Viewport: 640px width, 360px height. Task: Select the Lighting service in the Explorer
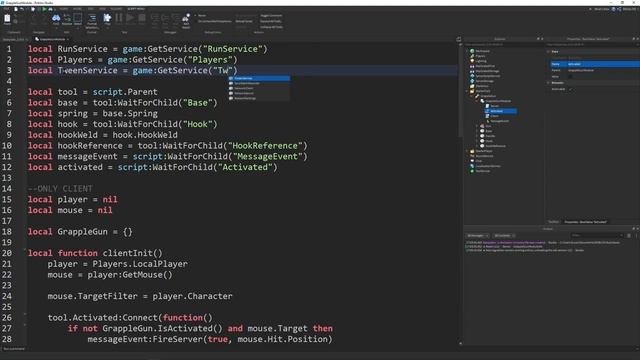tap(481, 61)
